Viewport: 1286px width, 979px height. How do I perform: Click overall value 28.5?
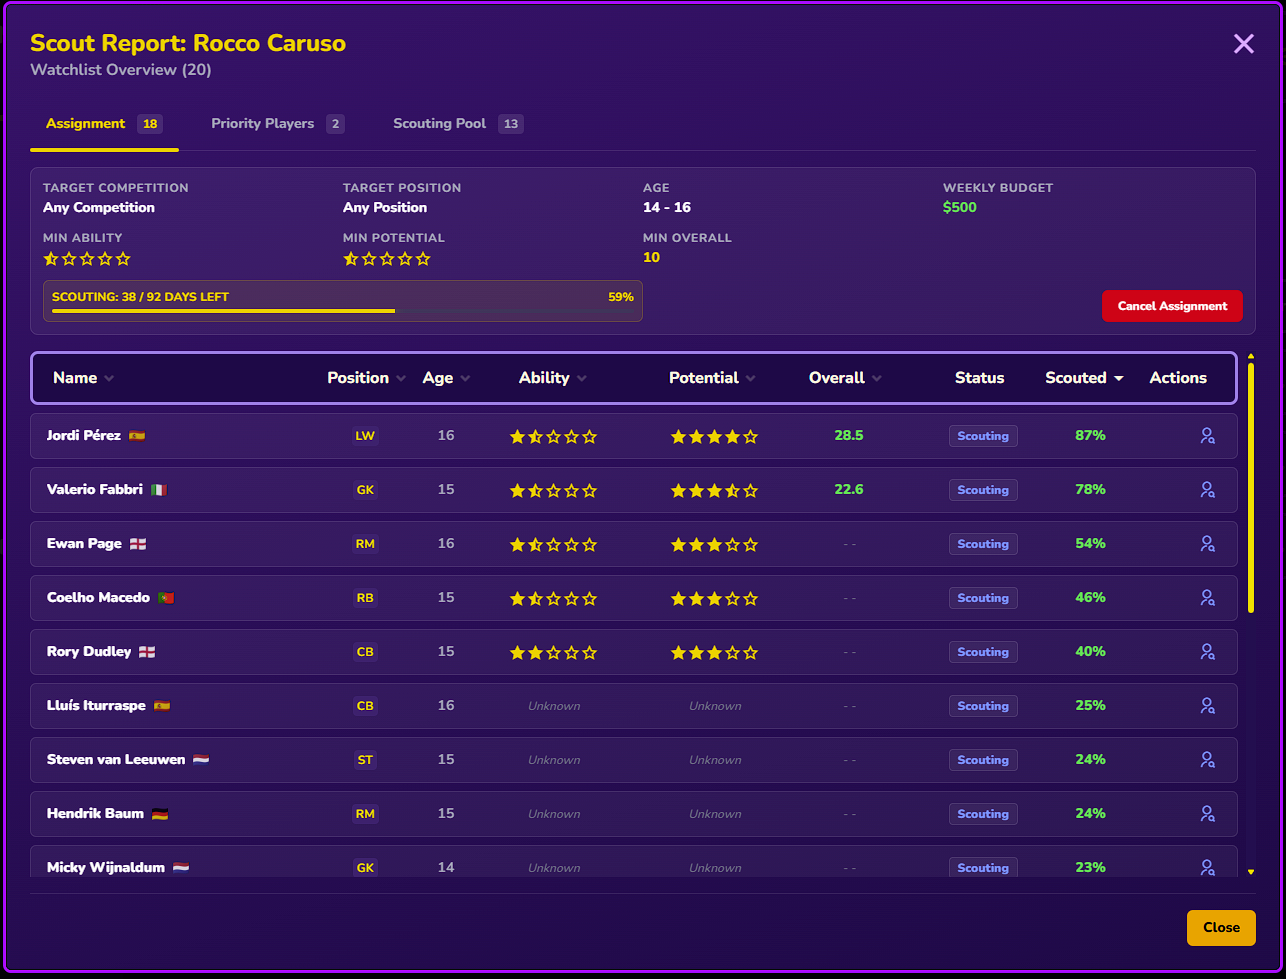849,436
